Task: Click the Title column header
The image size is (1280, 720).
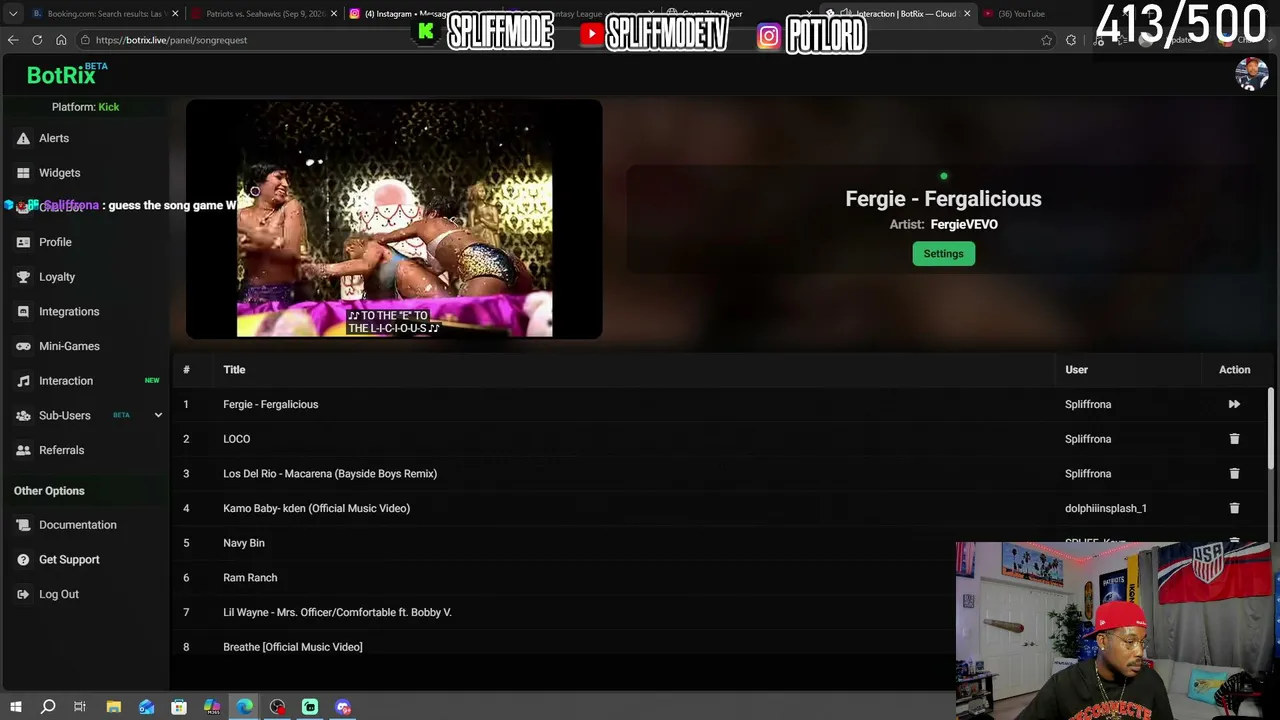Action: 234,370
